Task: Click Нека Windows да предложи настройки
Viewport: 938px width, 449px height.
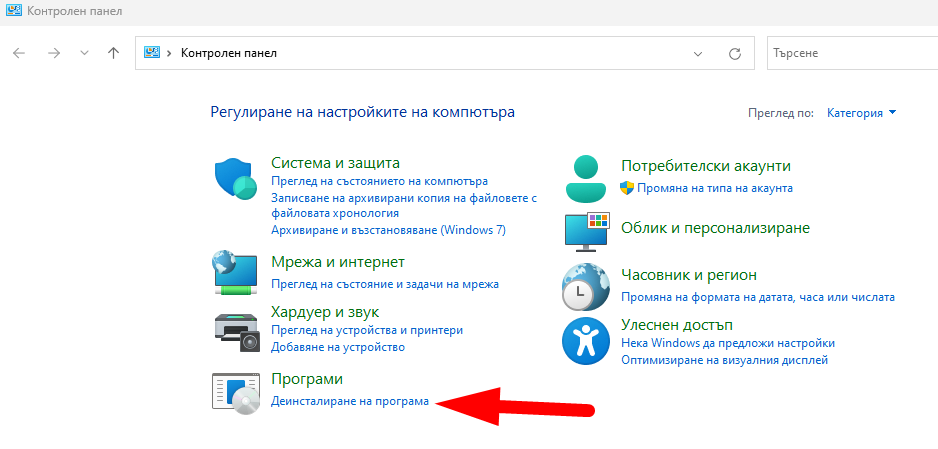Action: (x=728, y=343)
